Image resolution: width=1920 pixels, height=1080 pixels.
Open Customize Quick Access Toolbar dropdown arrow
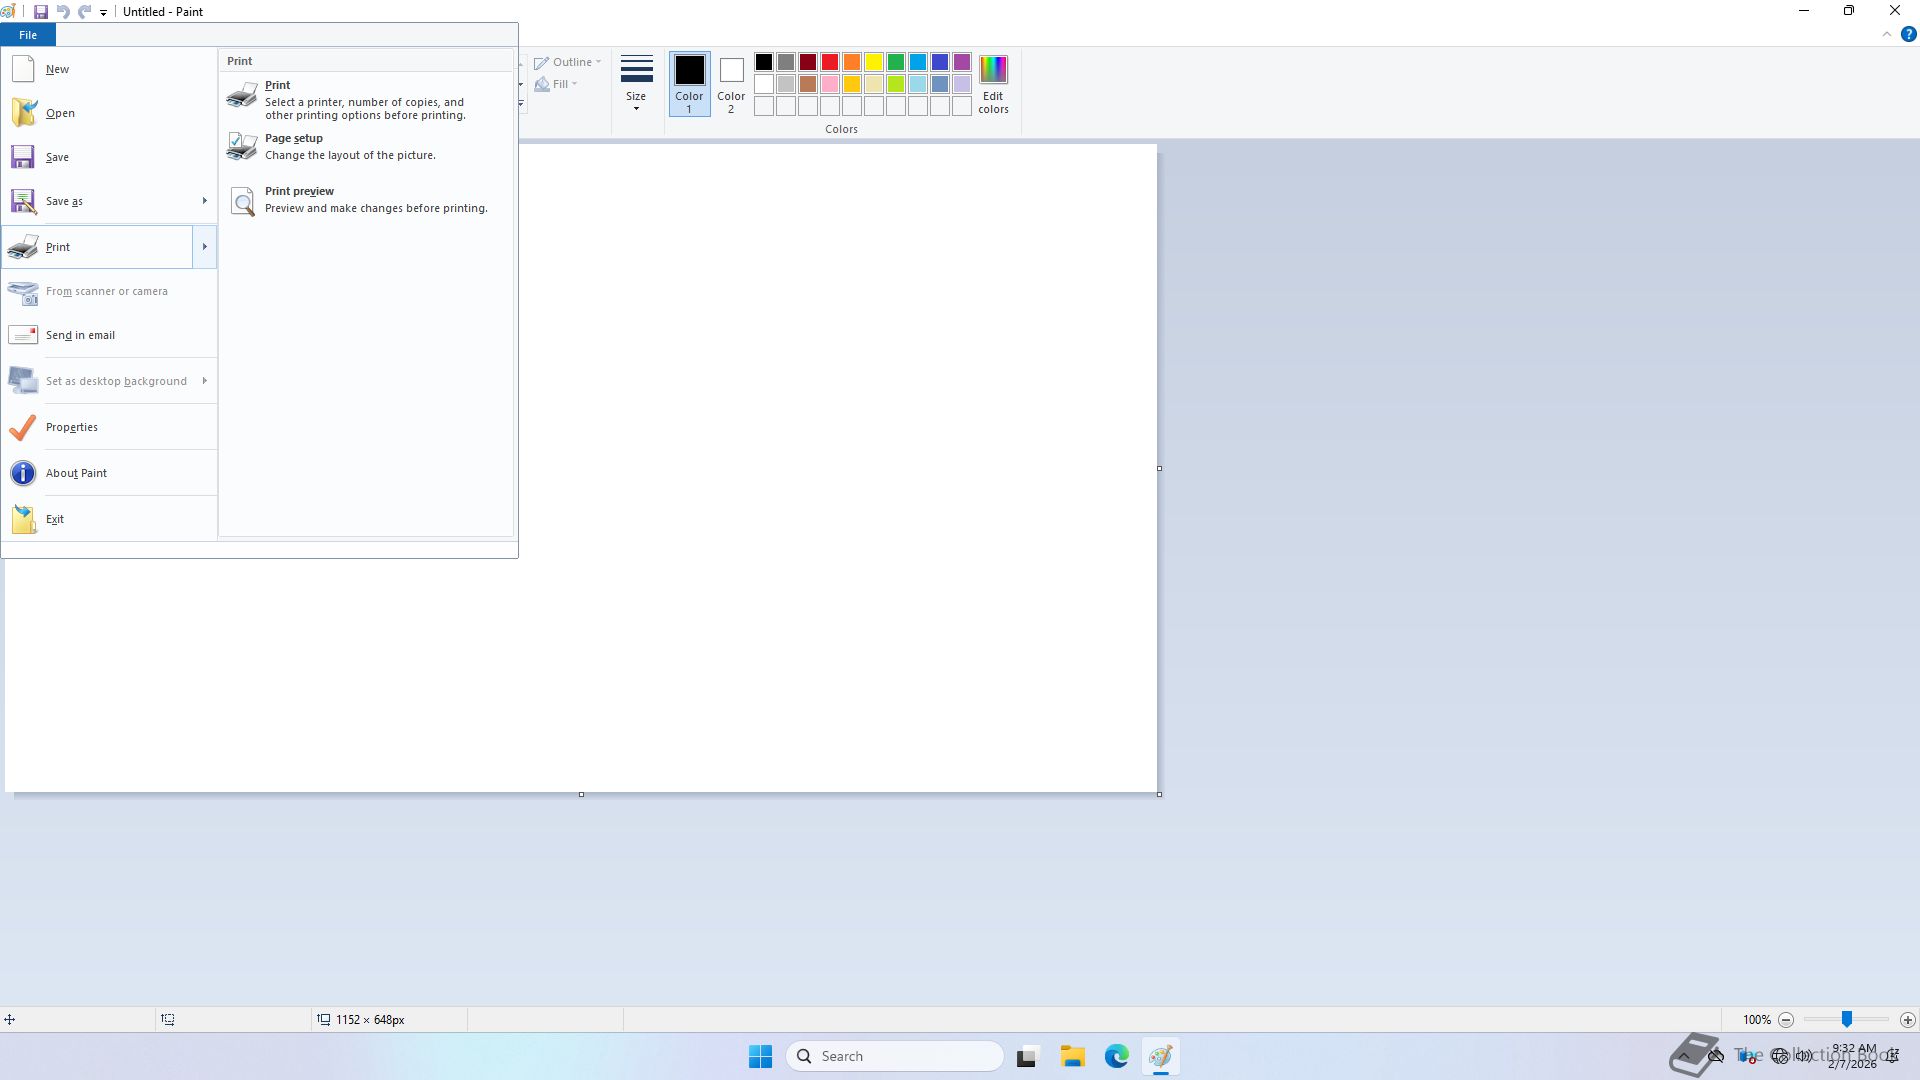tap(103, 13)
